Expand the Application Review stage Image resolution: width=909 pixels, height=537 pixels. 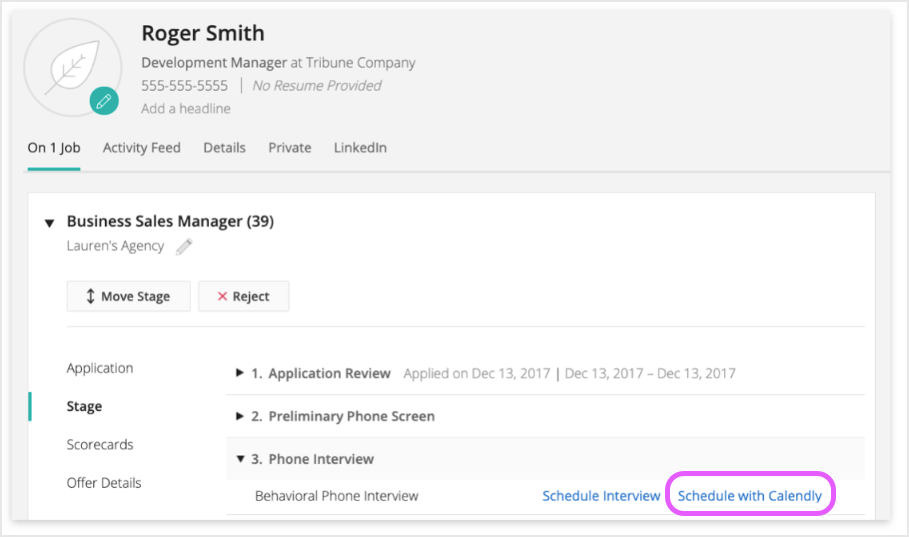pyautogui.click(x=240, y=374)
